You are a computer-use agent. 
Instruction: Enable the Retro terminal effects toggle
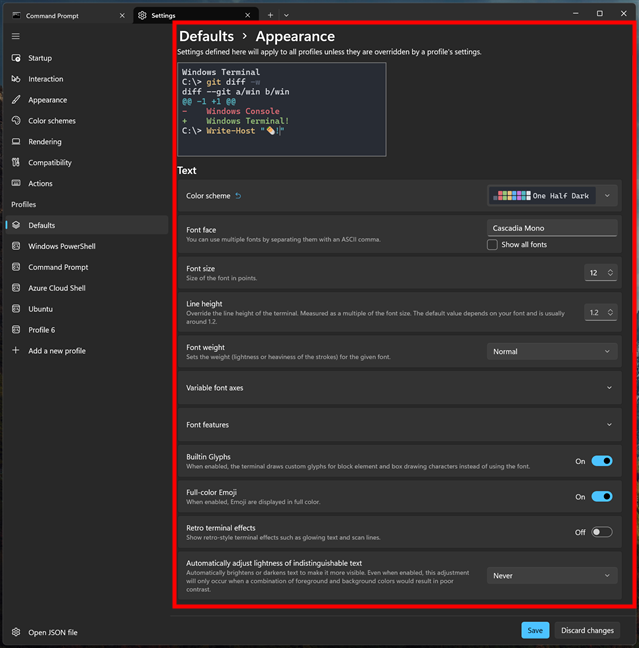[602, 532]
